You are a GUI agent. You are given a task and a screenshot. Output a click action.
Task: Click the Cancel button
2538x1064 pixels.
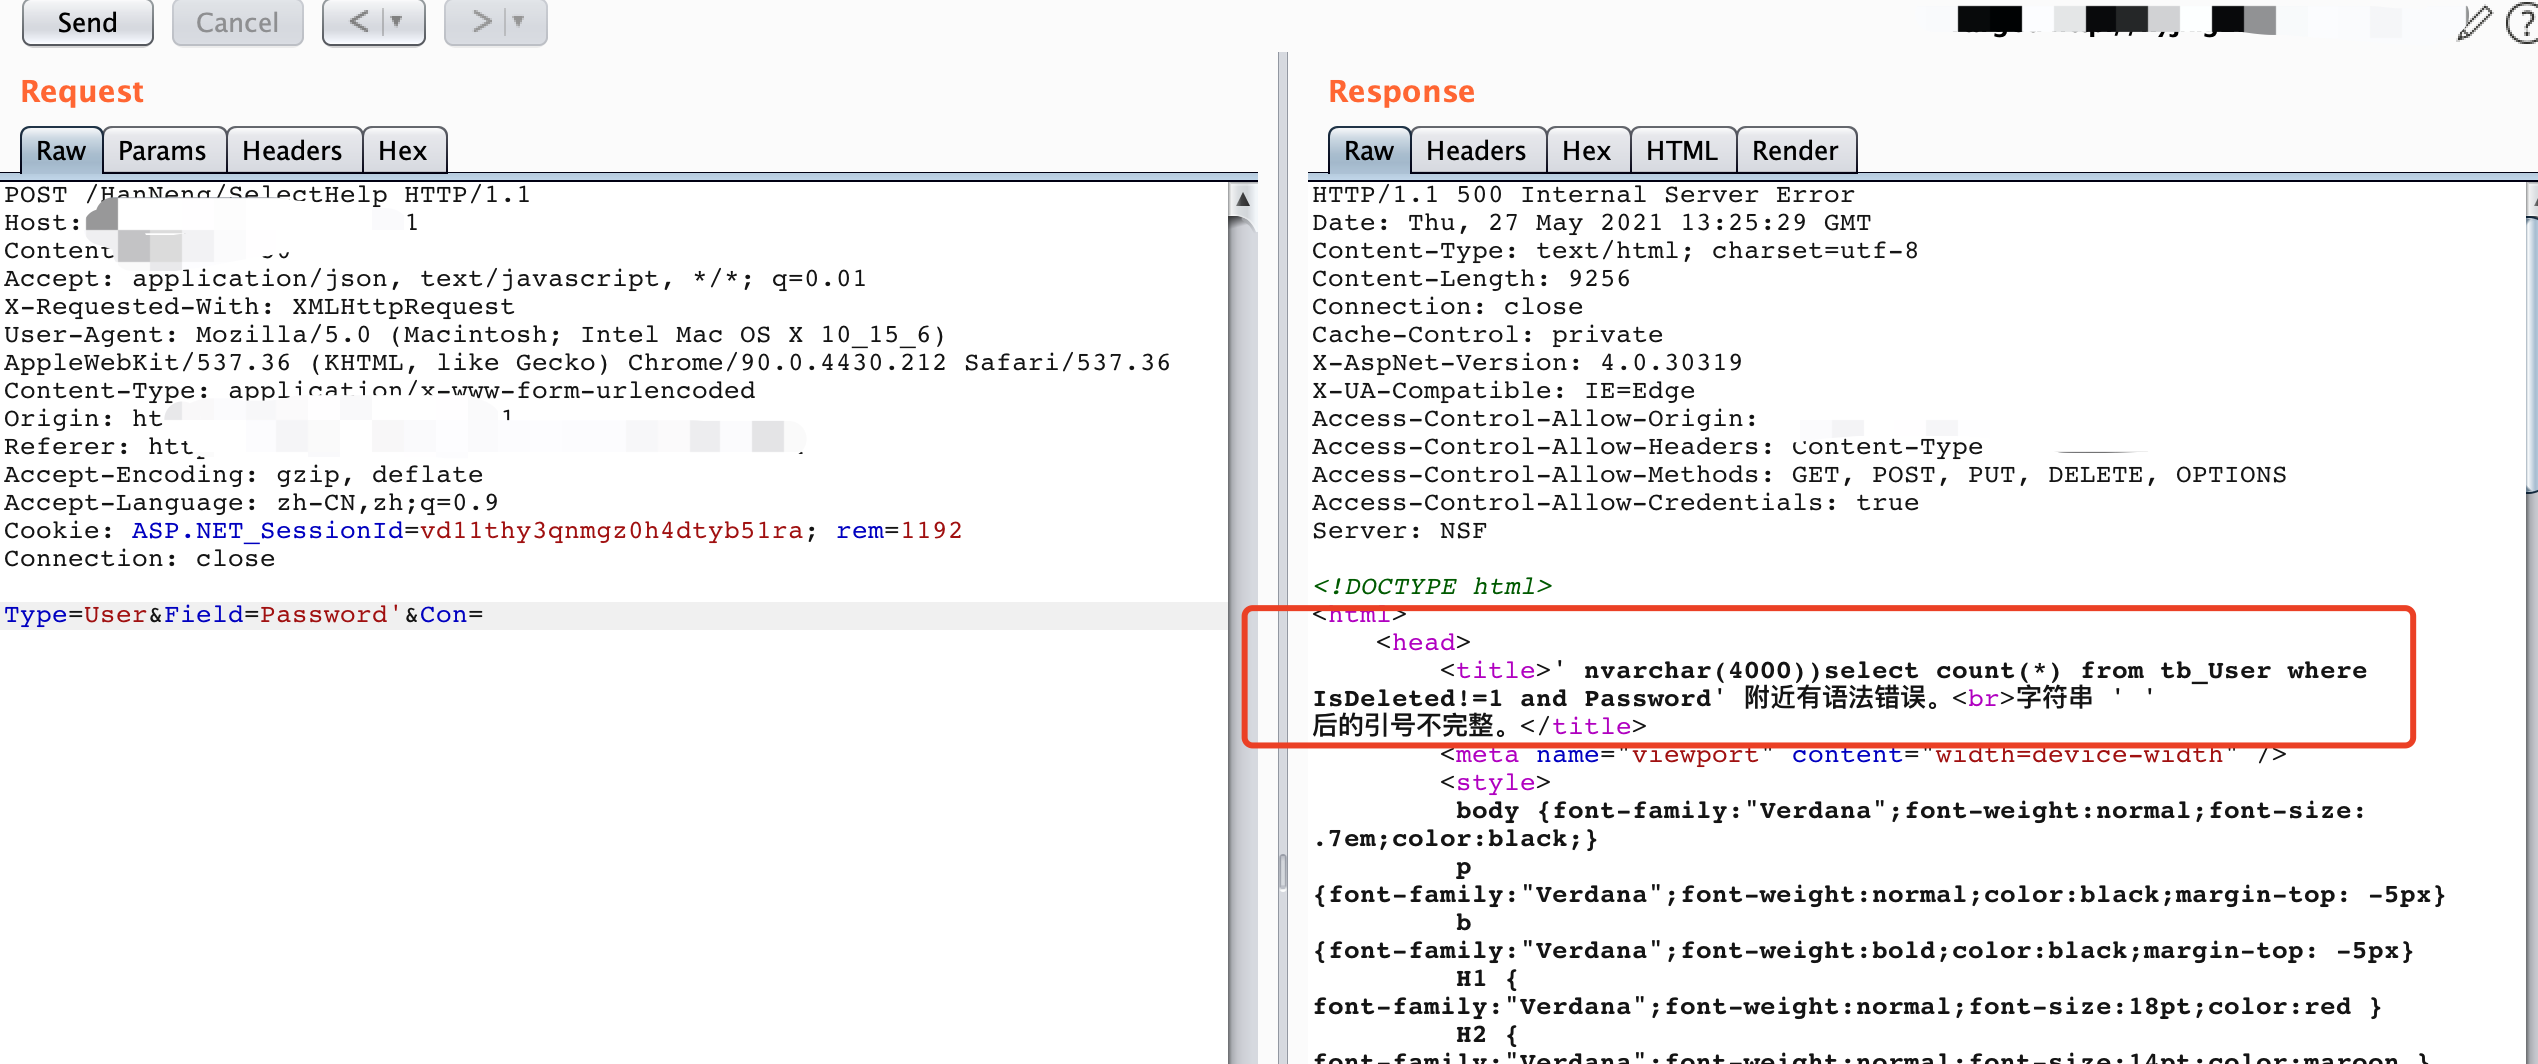pos(237,22)
